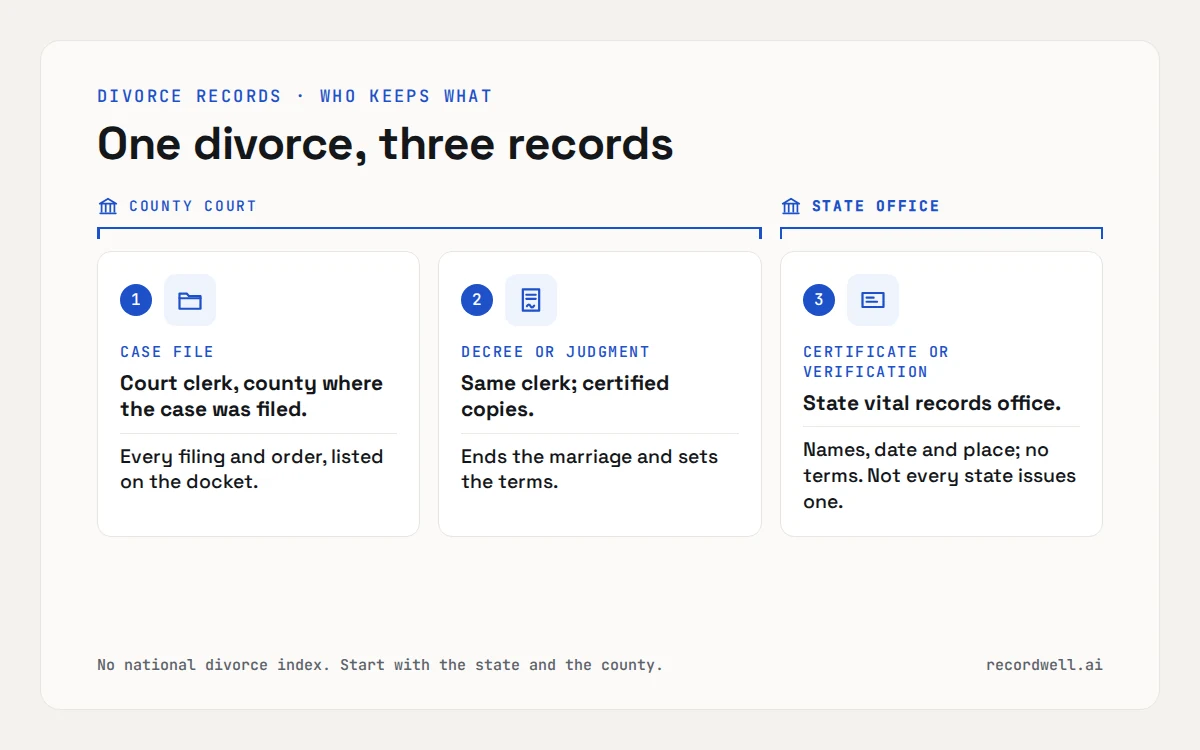Click the document icon on Decree card

tap(531, 300)
